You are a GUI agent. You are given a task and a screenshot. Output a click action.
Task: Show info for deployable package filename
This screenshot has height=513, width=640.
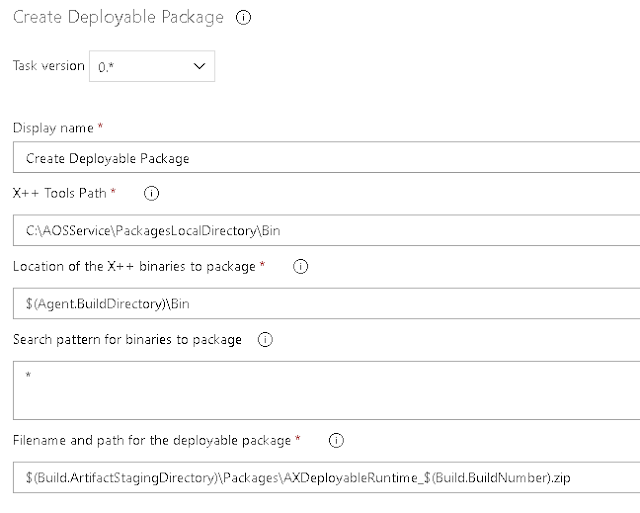336,440
